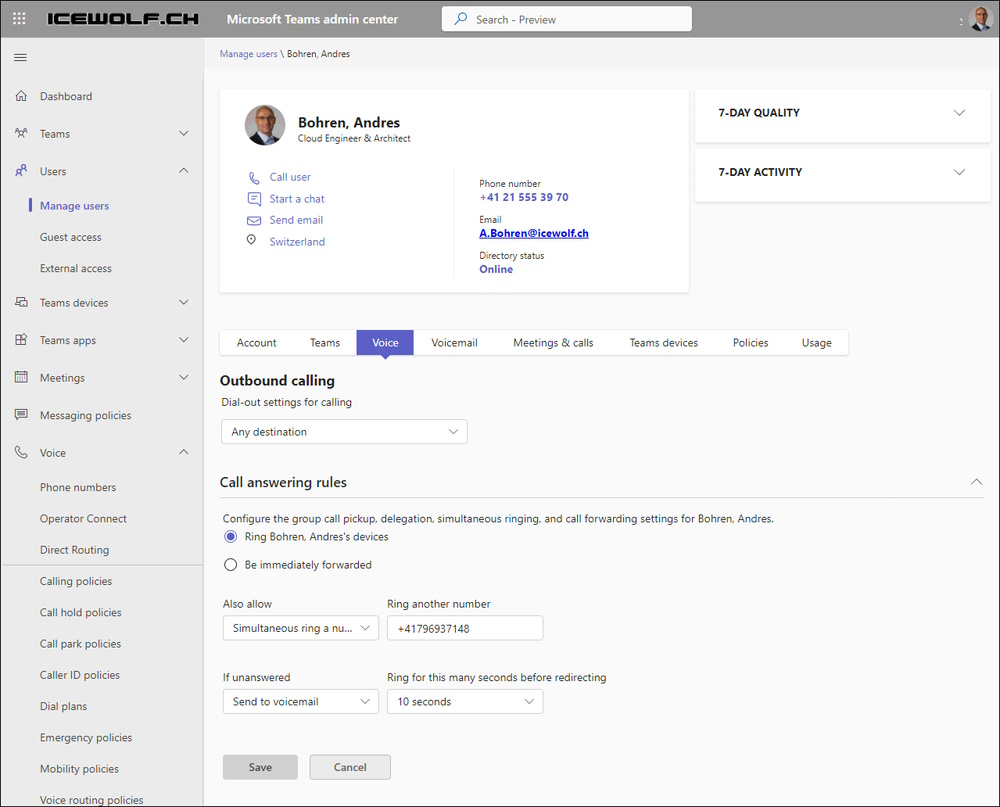Image resolution: width=1000 pixels, height=807 pixels.
Task: Click the Manage users breadcrumb link
Action: [248, 54]
